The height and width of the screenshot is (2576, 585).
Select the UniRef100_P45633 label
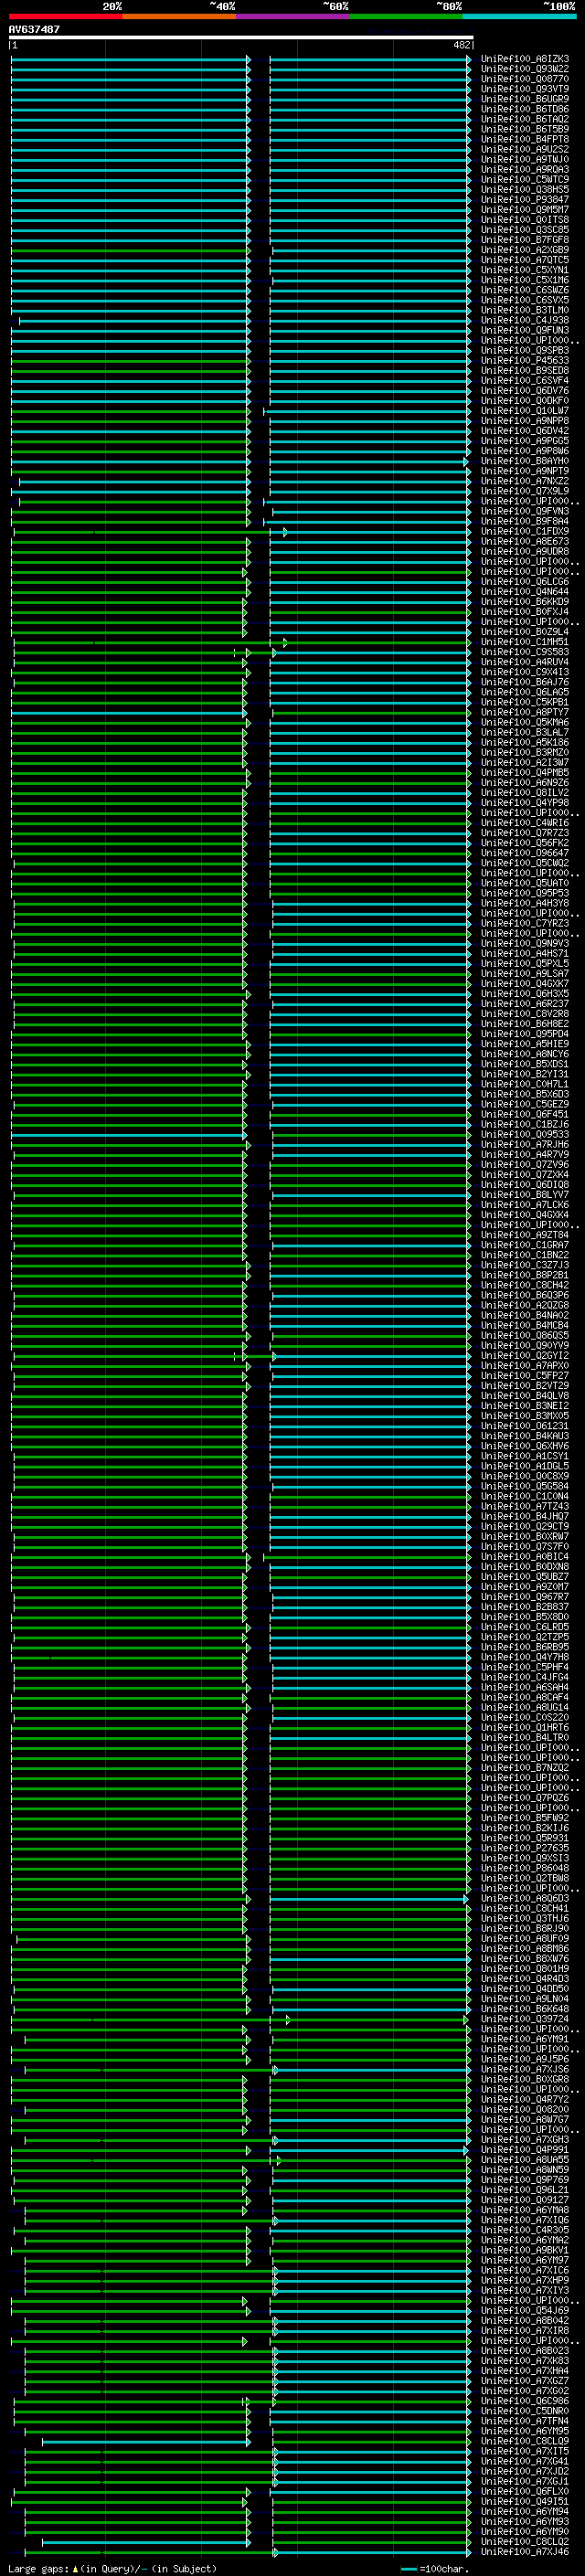coord(524,360)
